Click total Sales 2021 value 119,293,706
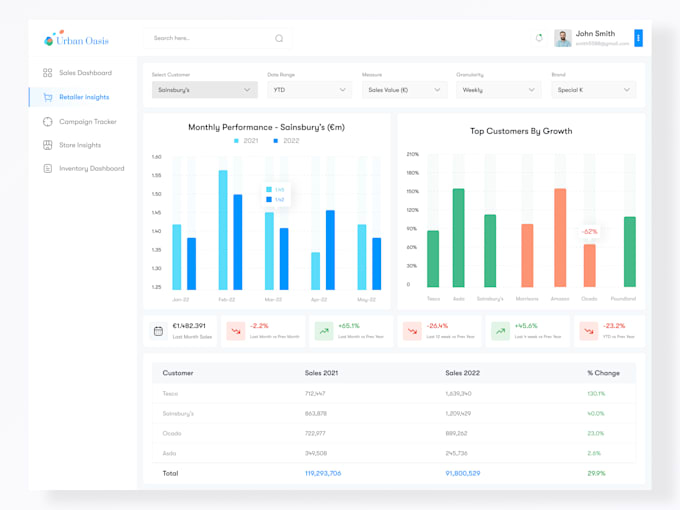The image size is (680, 510). [x=323, y=473]
